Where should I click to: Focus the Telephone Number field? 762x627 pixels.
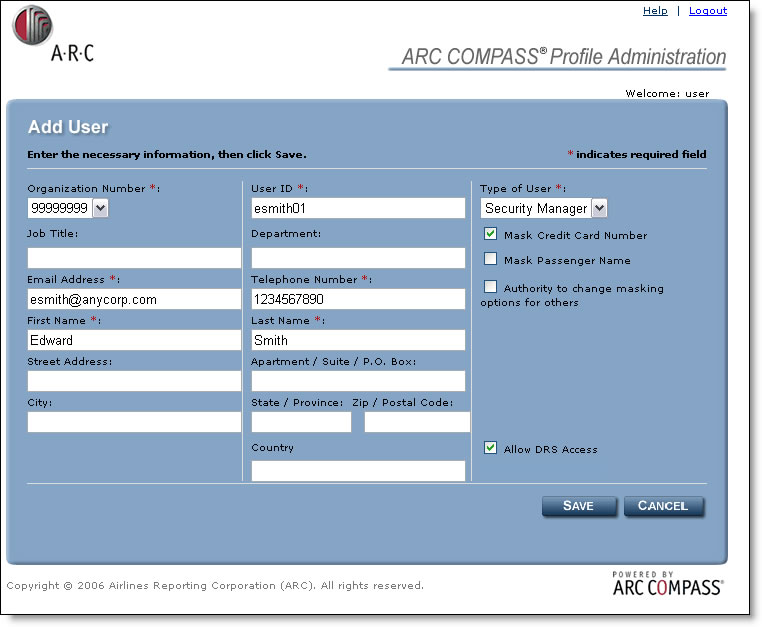click(358, 299)
